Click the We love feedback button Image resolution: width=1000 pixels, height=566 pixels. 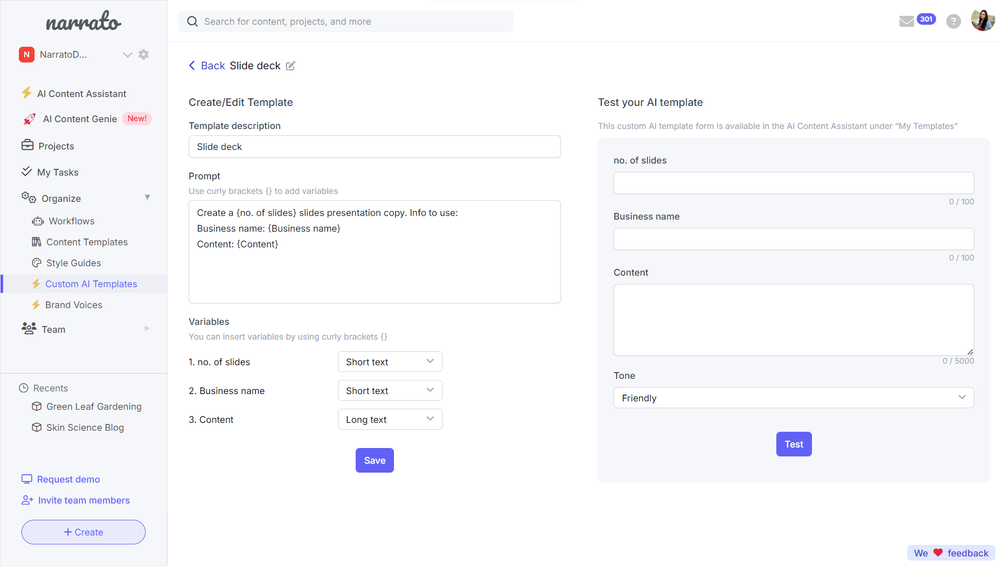click(x=951, y=553)
